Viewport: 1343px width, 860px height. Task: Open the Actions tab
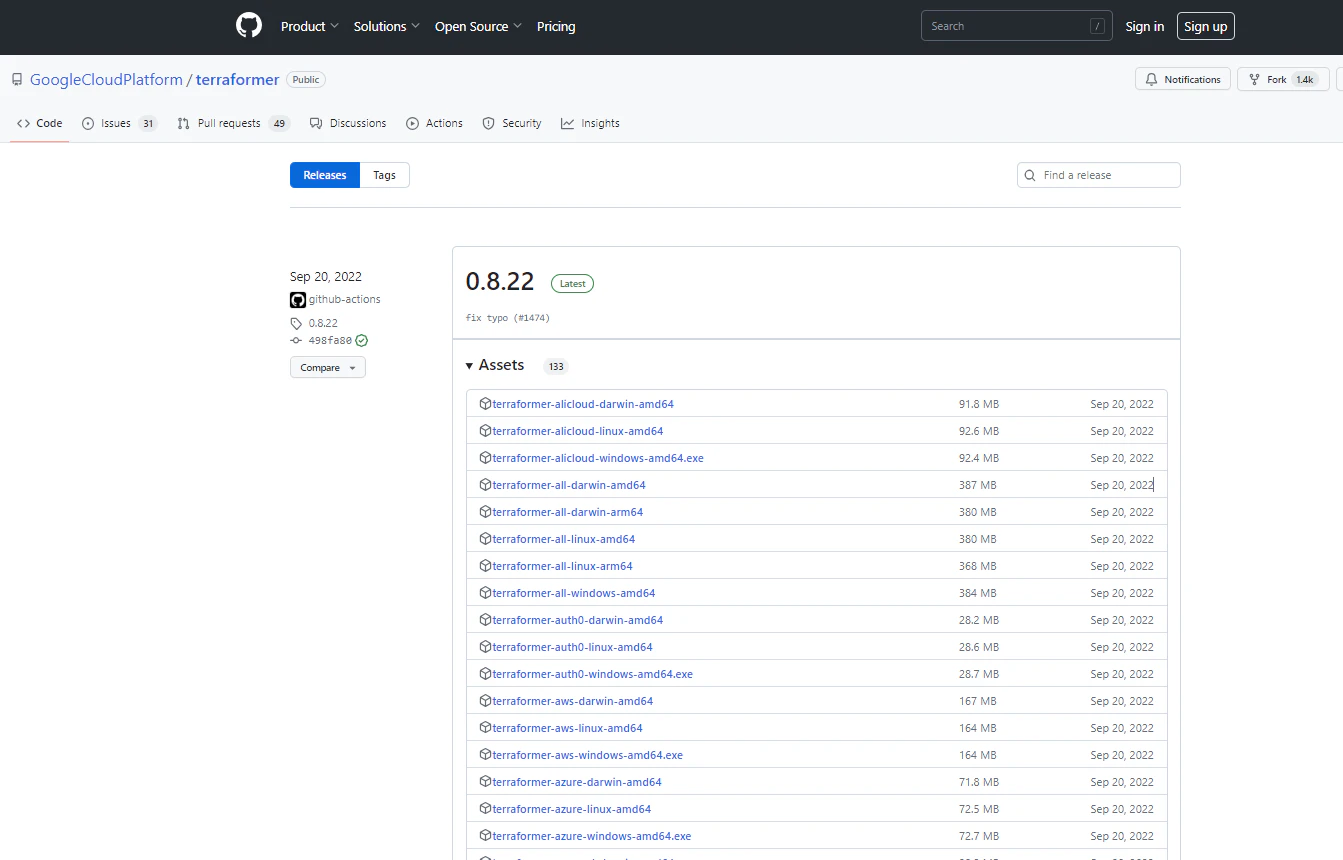(435, 124)
